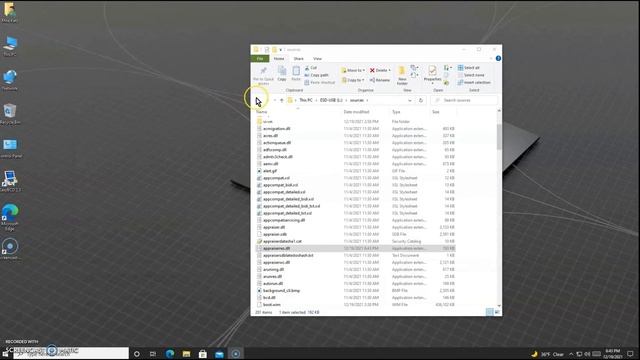640x360 pixels.
Task: Click sources in address breadcrumb
Action: (x=357, y=100)
